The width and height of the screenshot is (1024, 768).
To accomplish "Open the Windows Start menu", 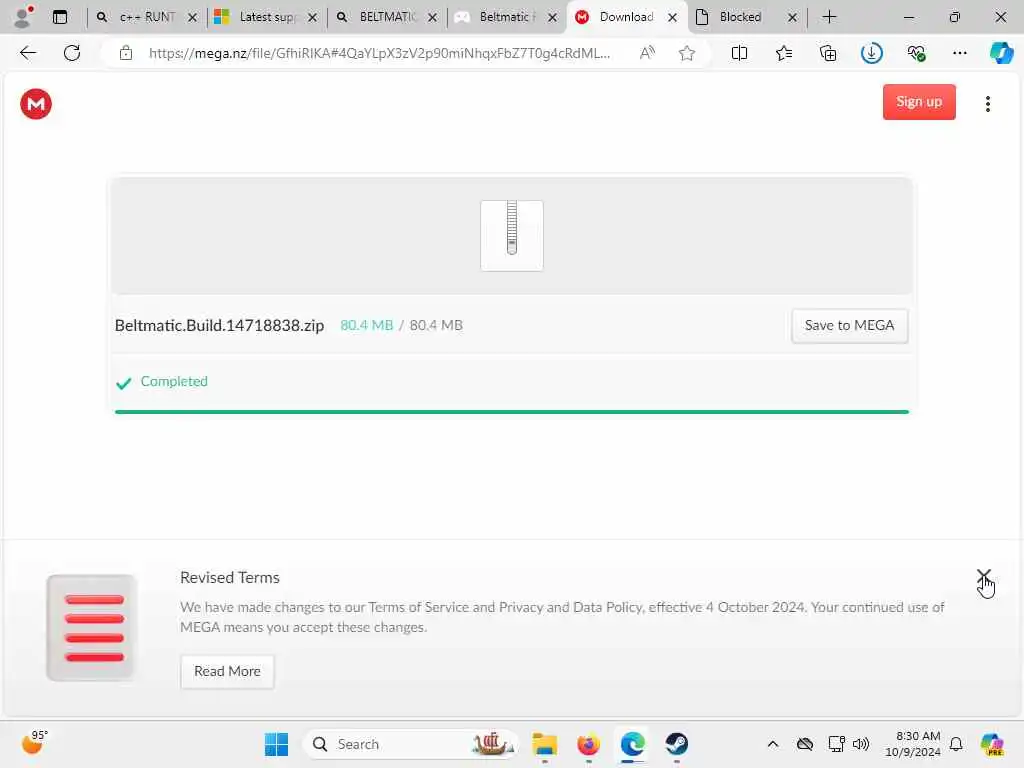I will 276,744.
